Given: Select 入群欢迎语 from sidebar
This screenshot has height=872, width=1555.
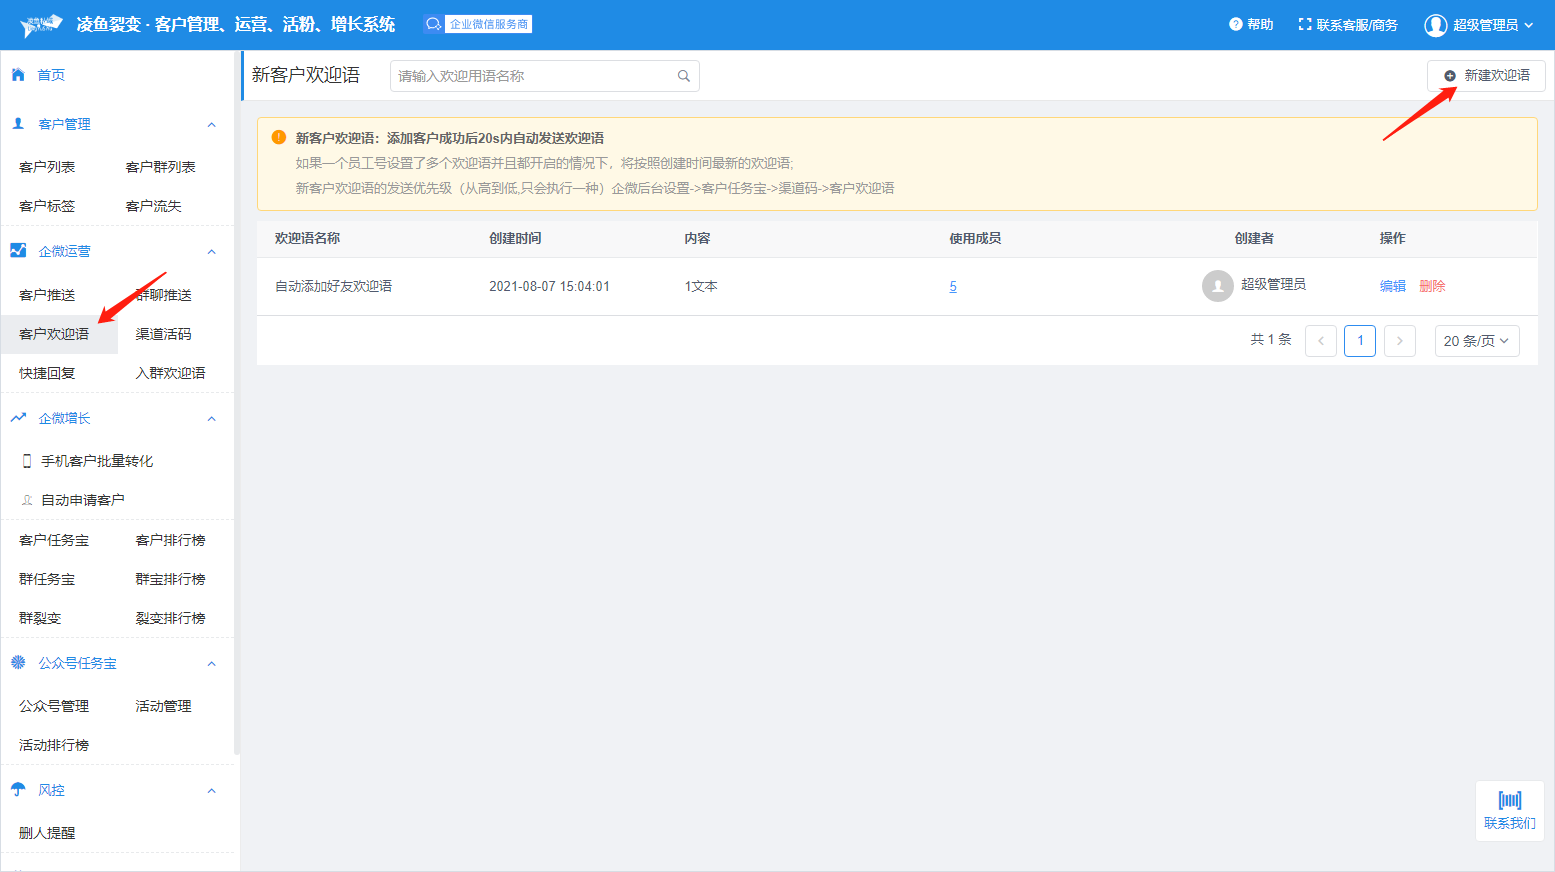Looking at the screenshot, I should [170, 373].
